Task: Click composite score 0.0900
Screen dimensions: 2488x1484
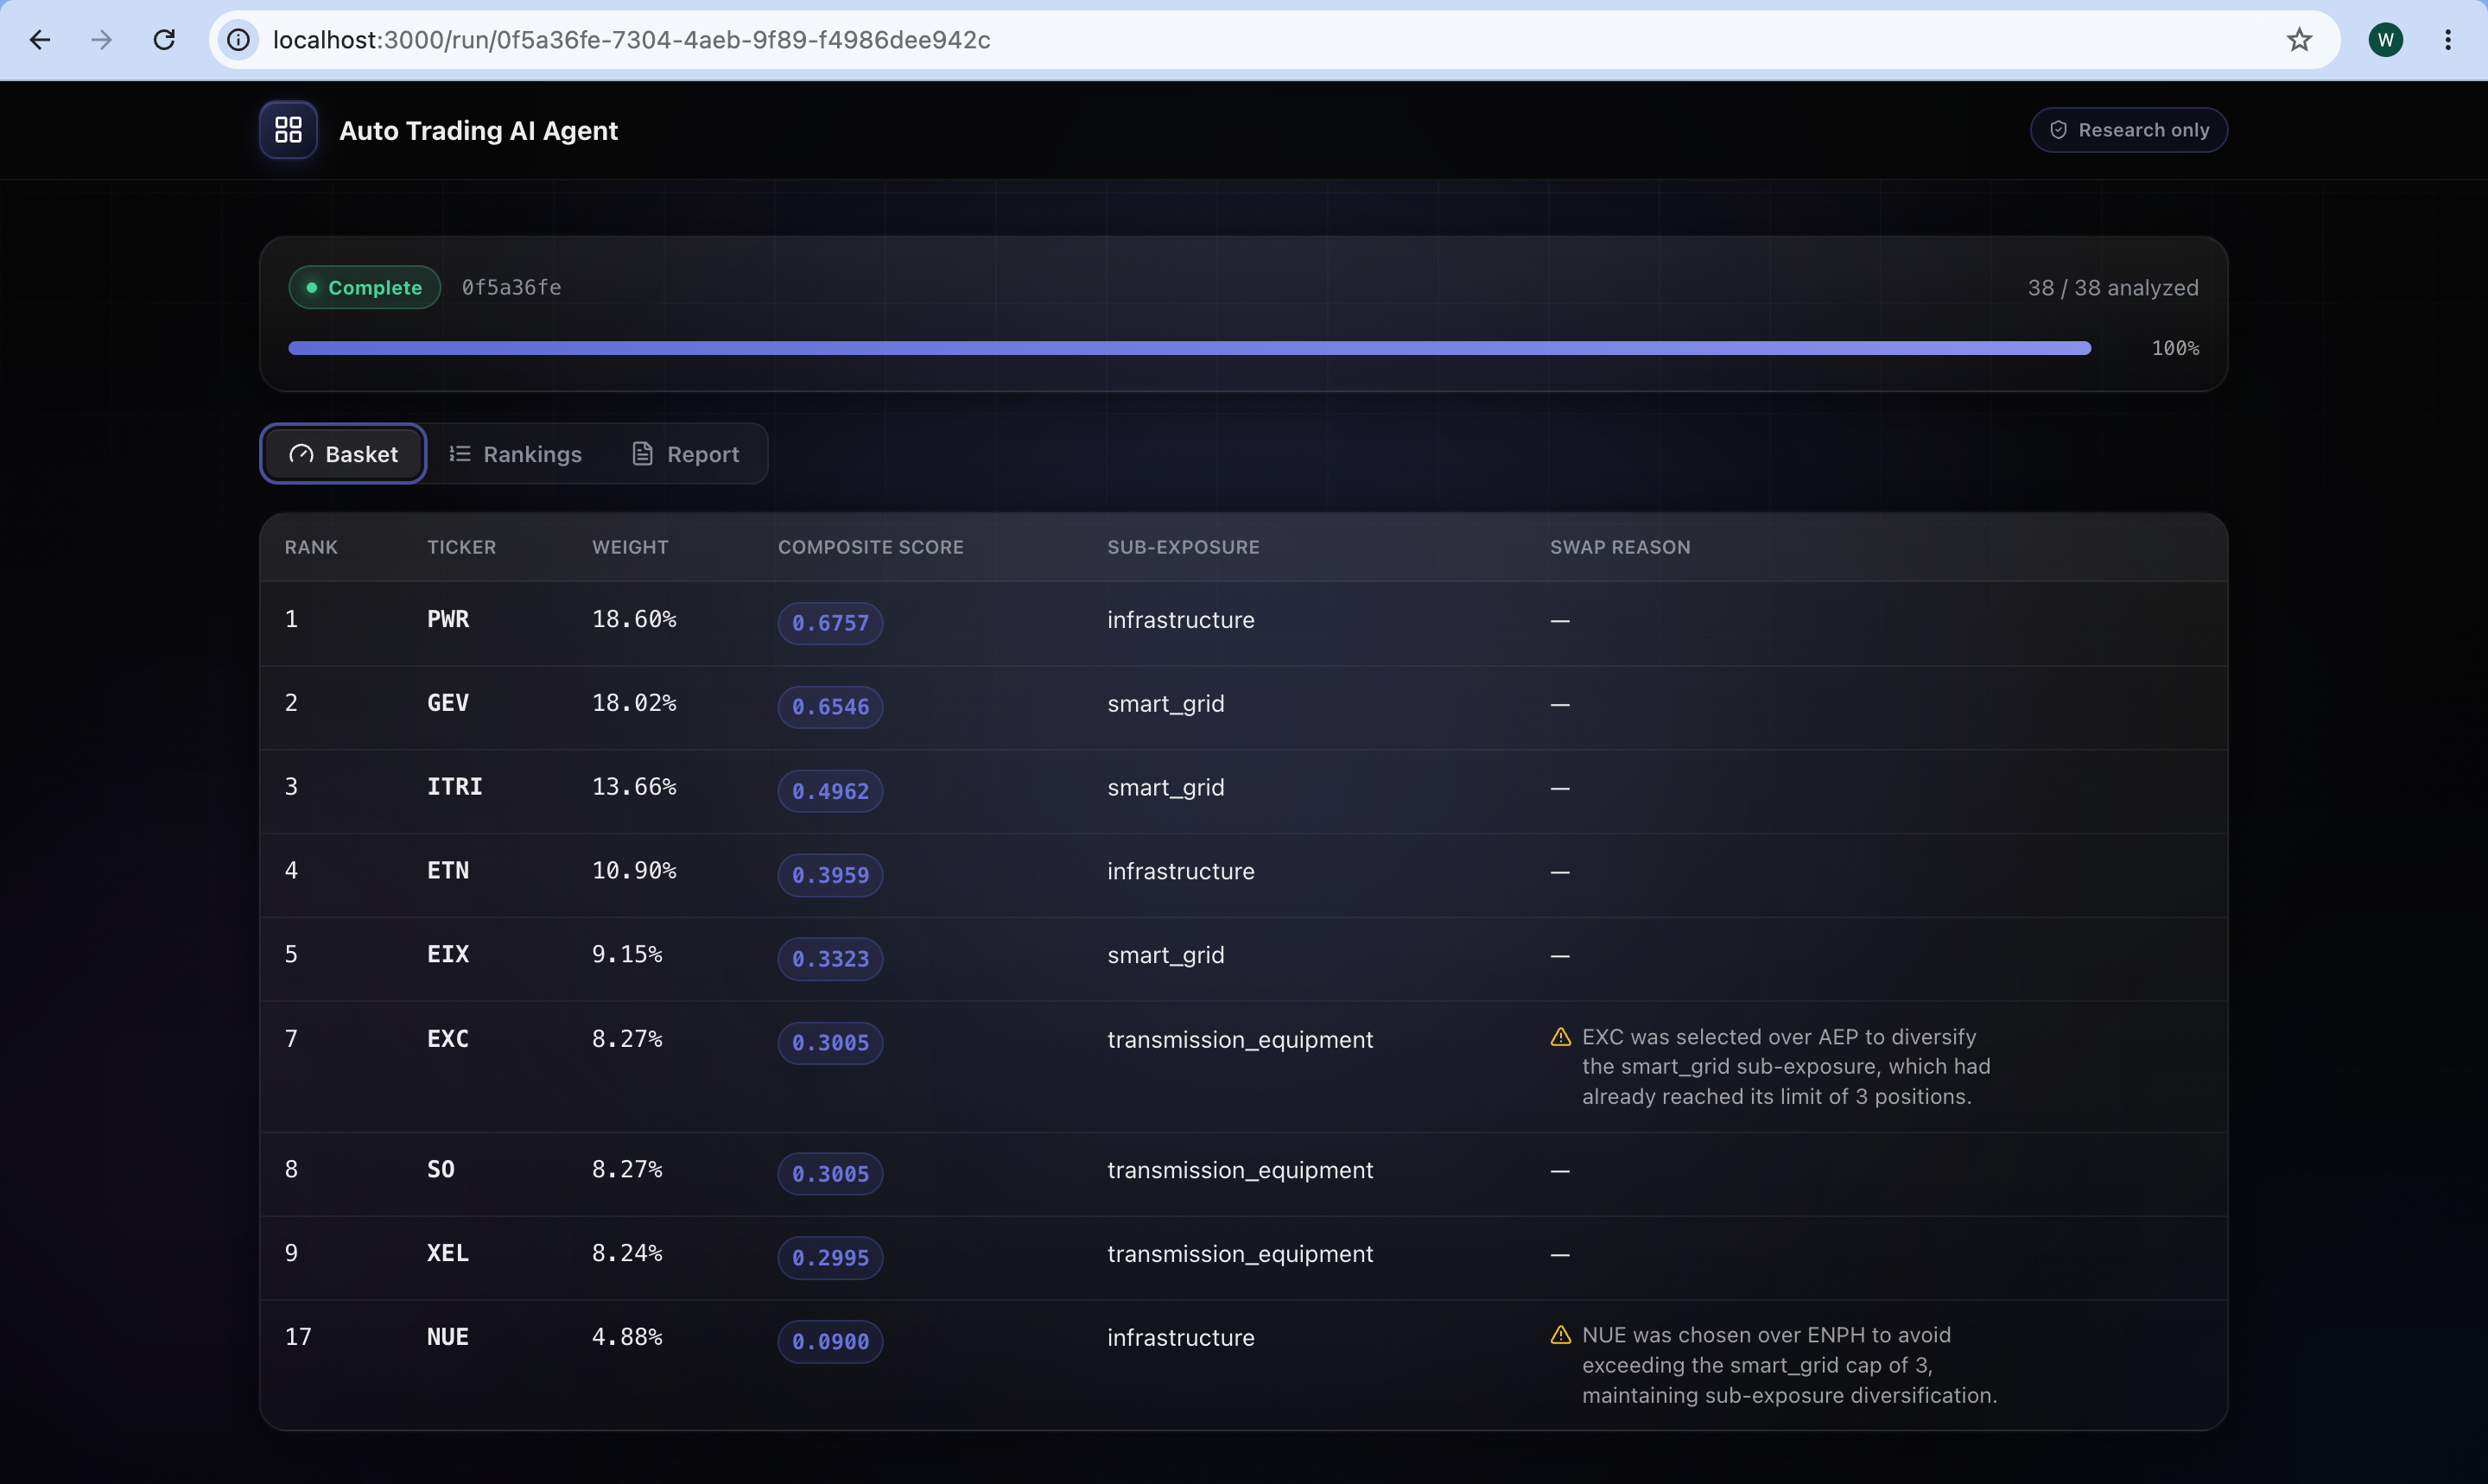Action: [830, 1342]
